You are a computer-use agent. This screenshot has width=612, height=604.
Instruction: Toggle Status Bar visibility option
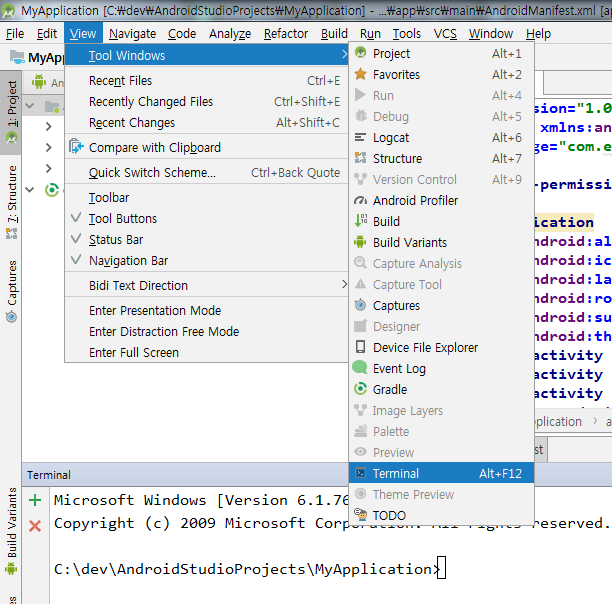tap(115, 240)
